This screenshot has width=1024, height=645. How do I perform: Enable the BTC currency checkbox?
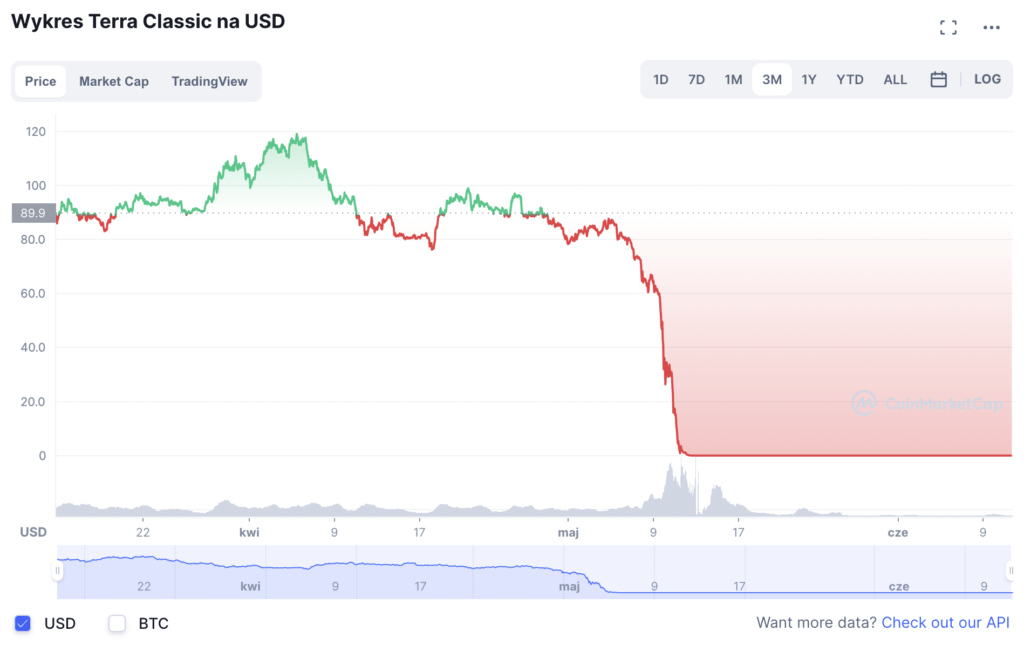[x=117, y=624]
